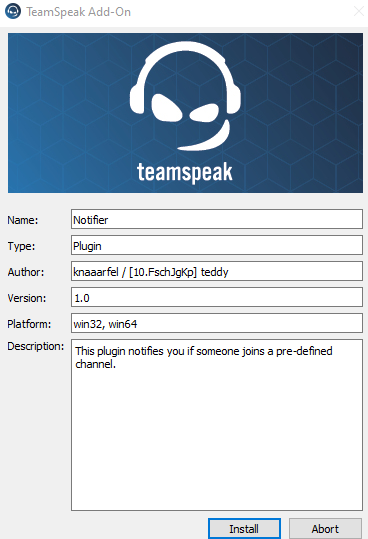Click the TeamSpeak icon in title bar
This screenshot has height=539, width=368.
13,11
